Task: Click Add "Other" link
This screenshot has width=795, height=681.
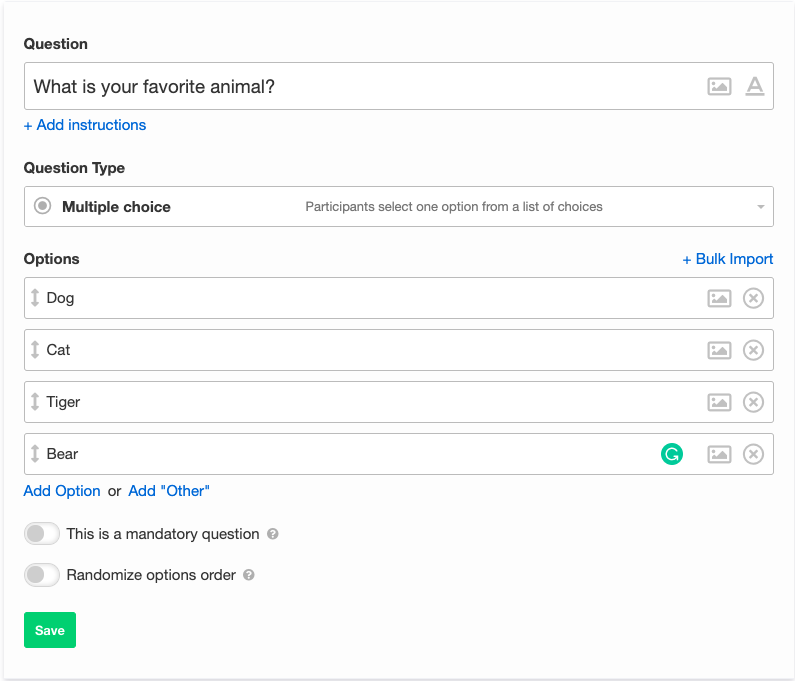Action: [x=169, y=491]
